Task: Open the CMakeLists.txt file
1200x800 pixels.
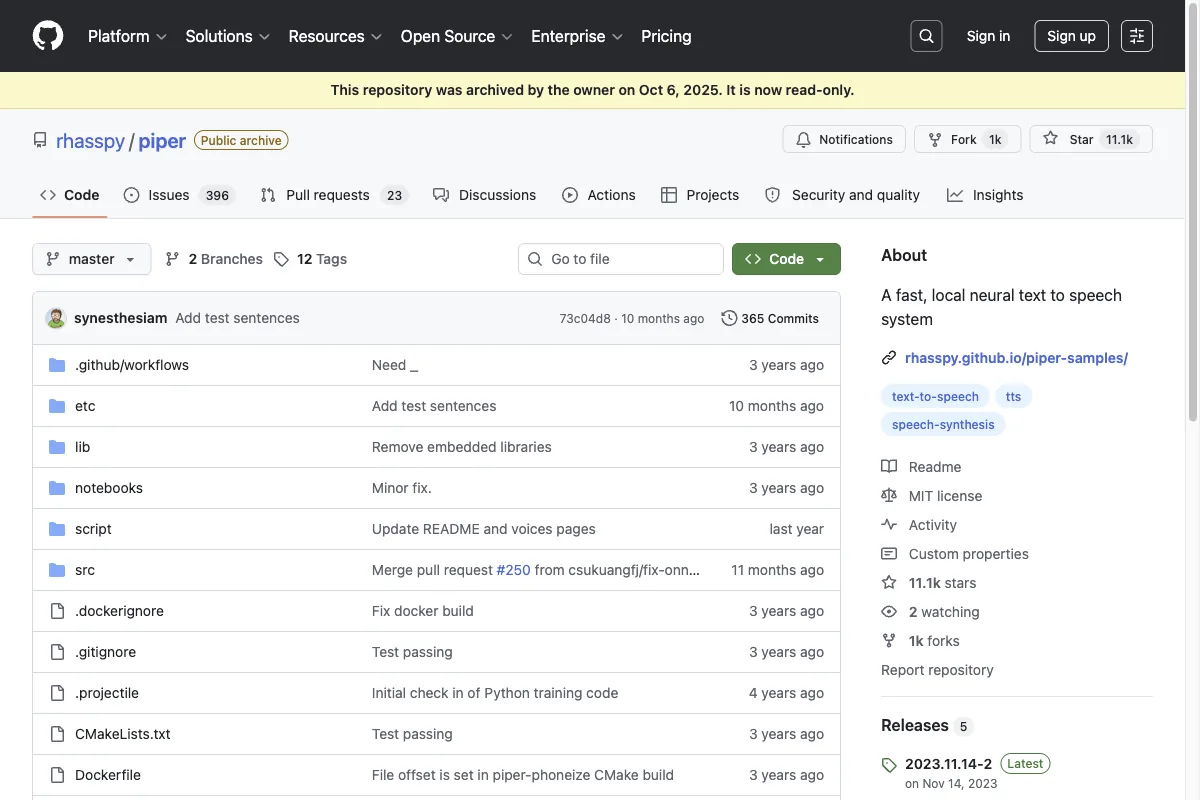Action: point(123,734)
